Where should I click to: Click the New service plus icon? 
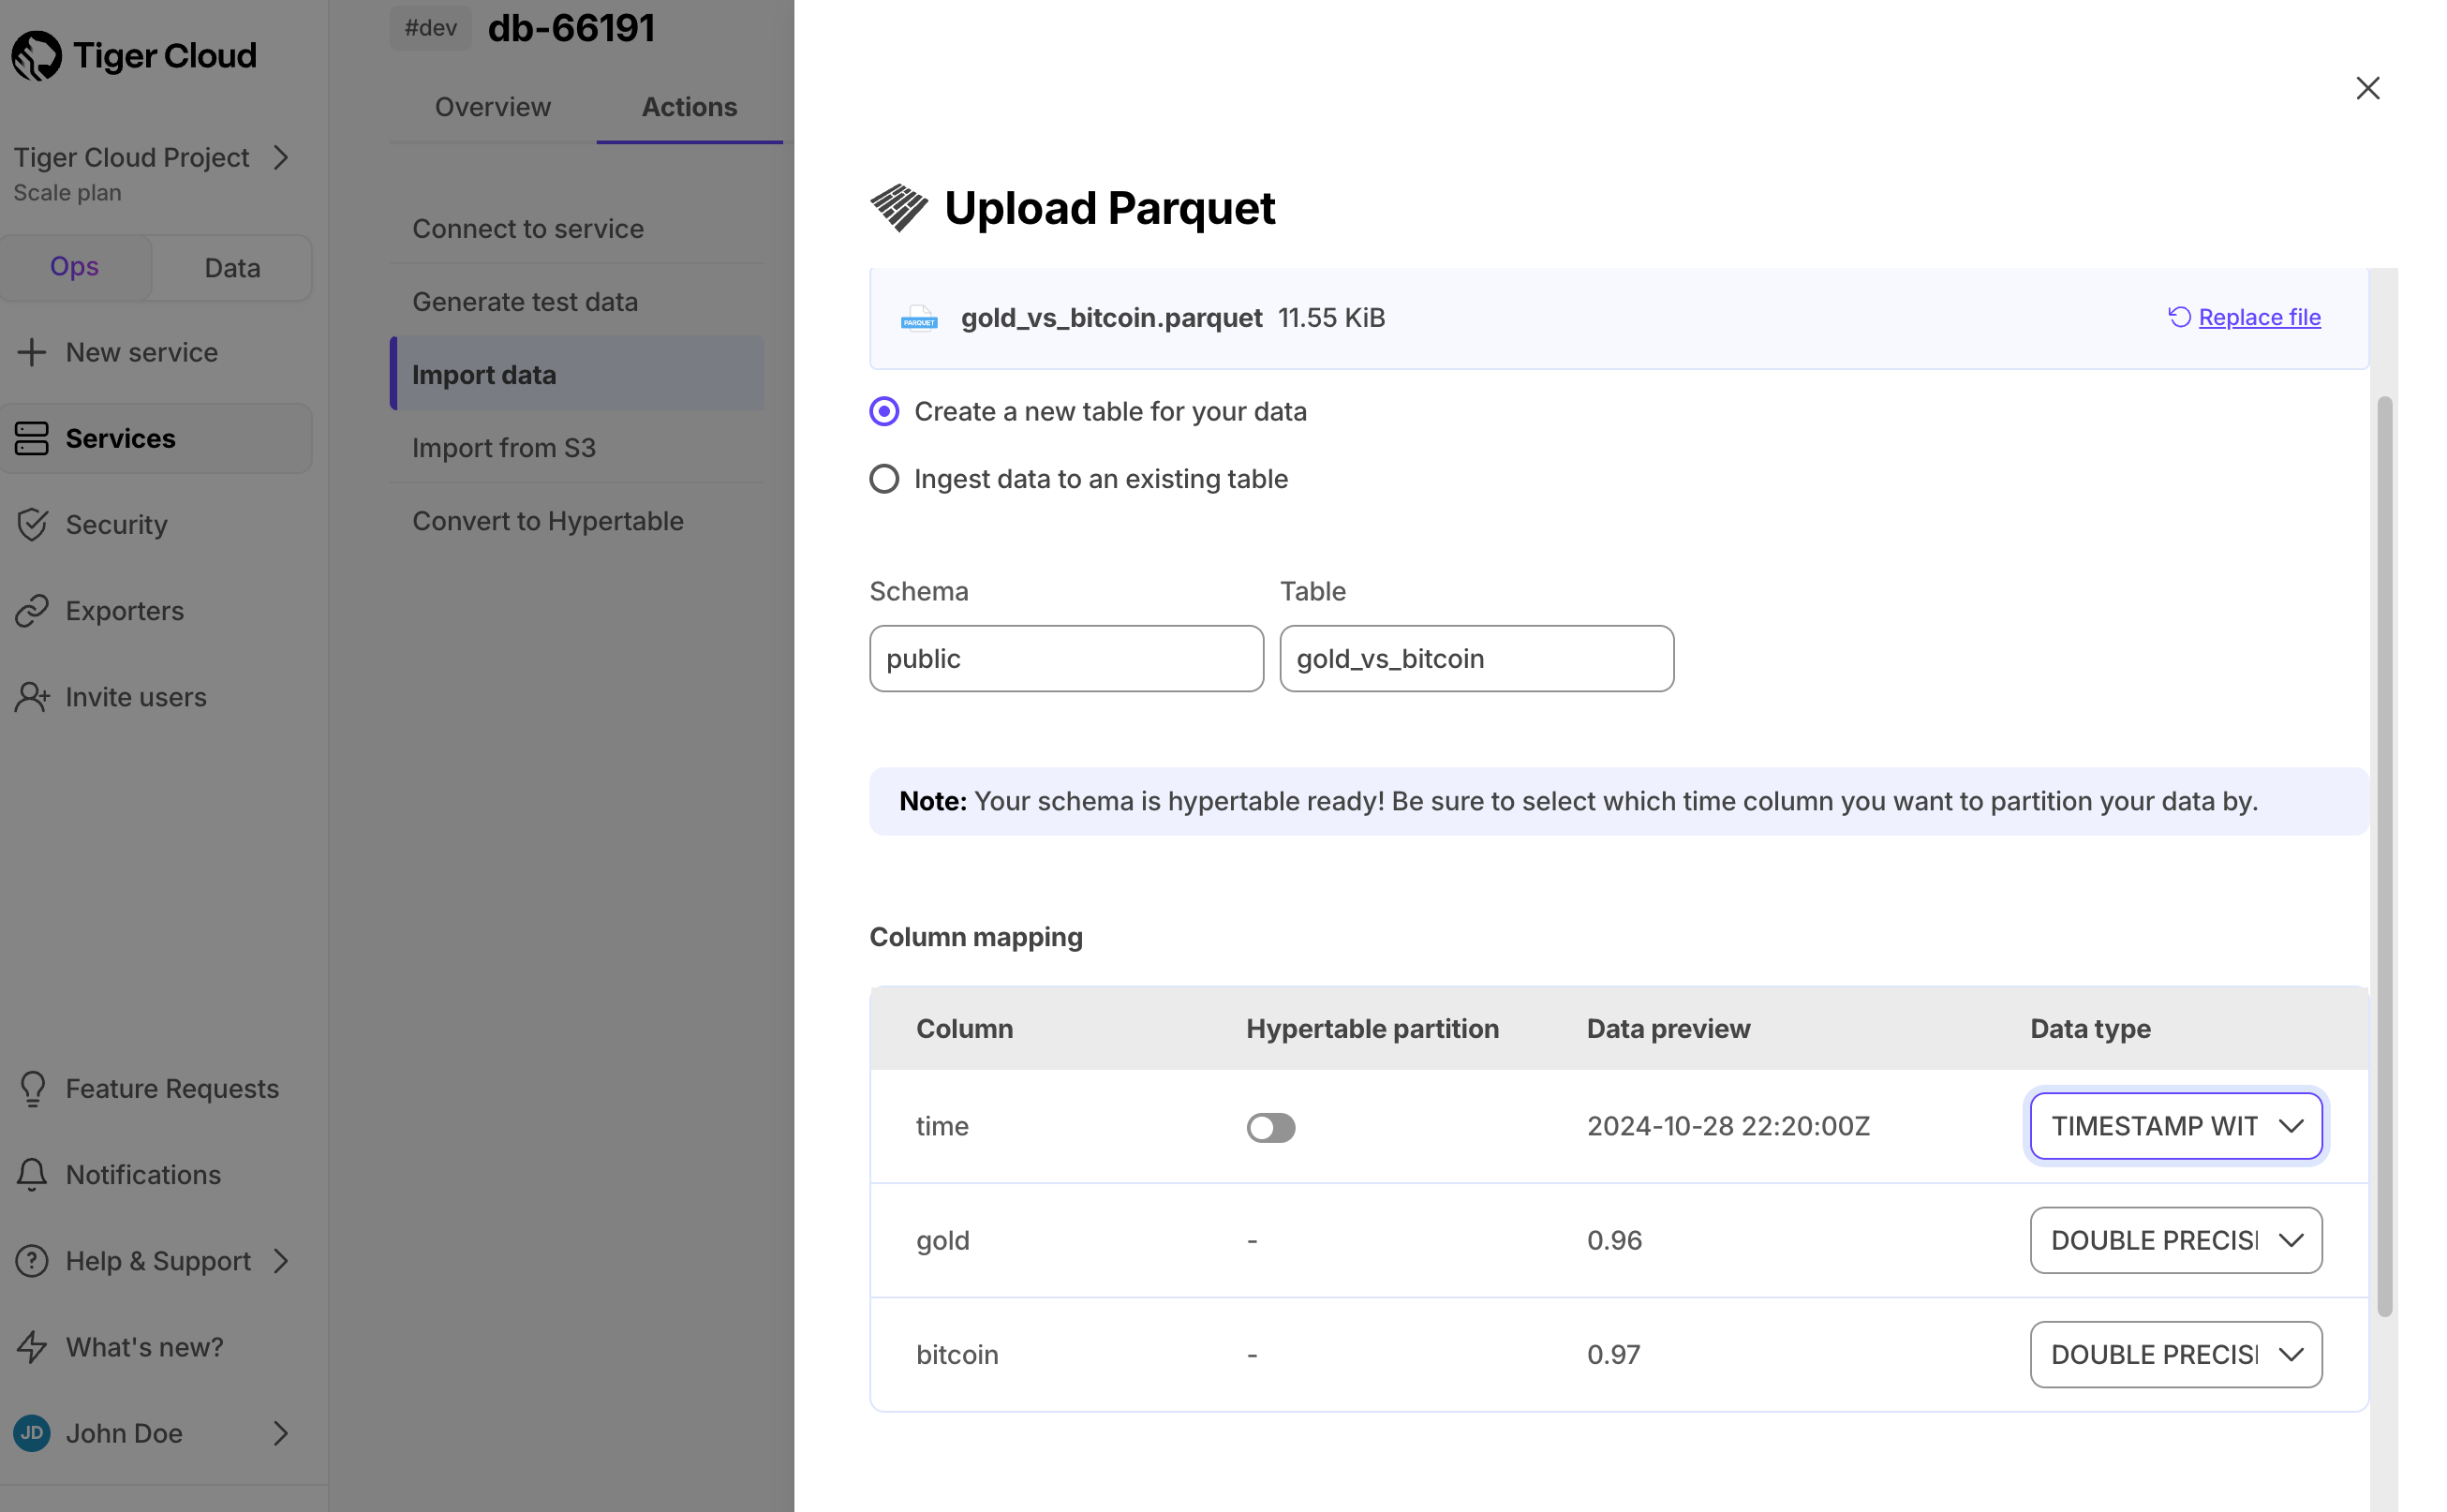click(31, 352)
